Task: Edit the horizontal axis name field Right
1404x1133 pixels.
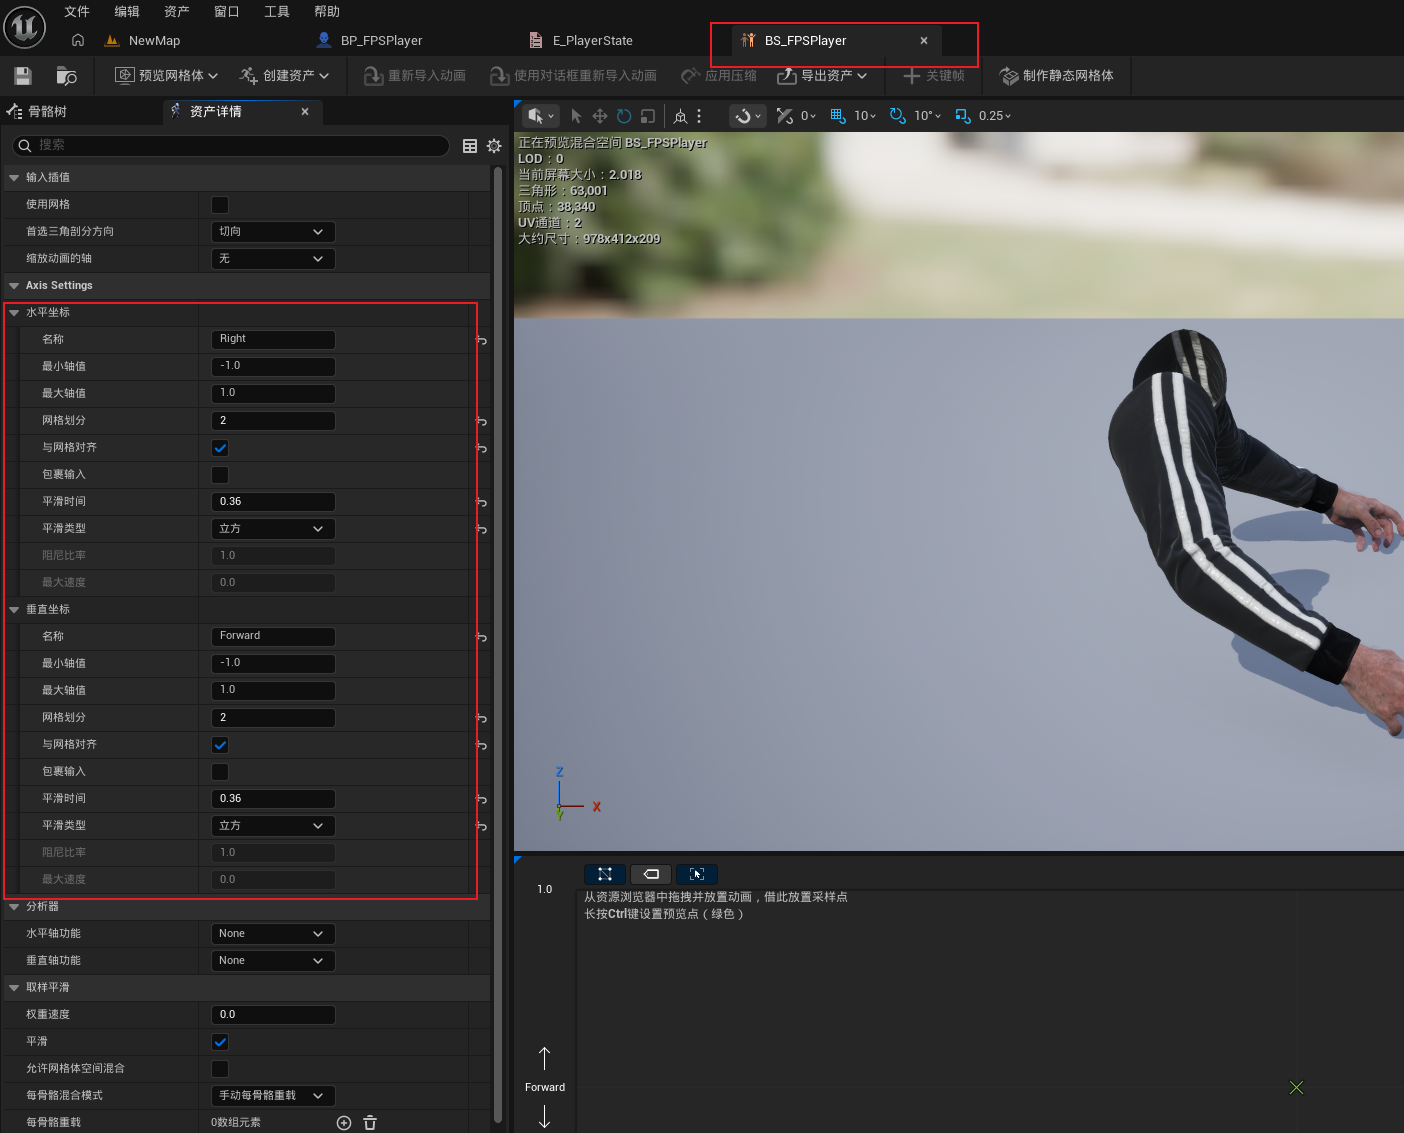Action: [x=273, y=339]
